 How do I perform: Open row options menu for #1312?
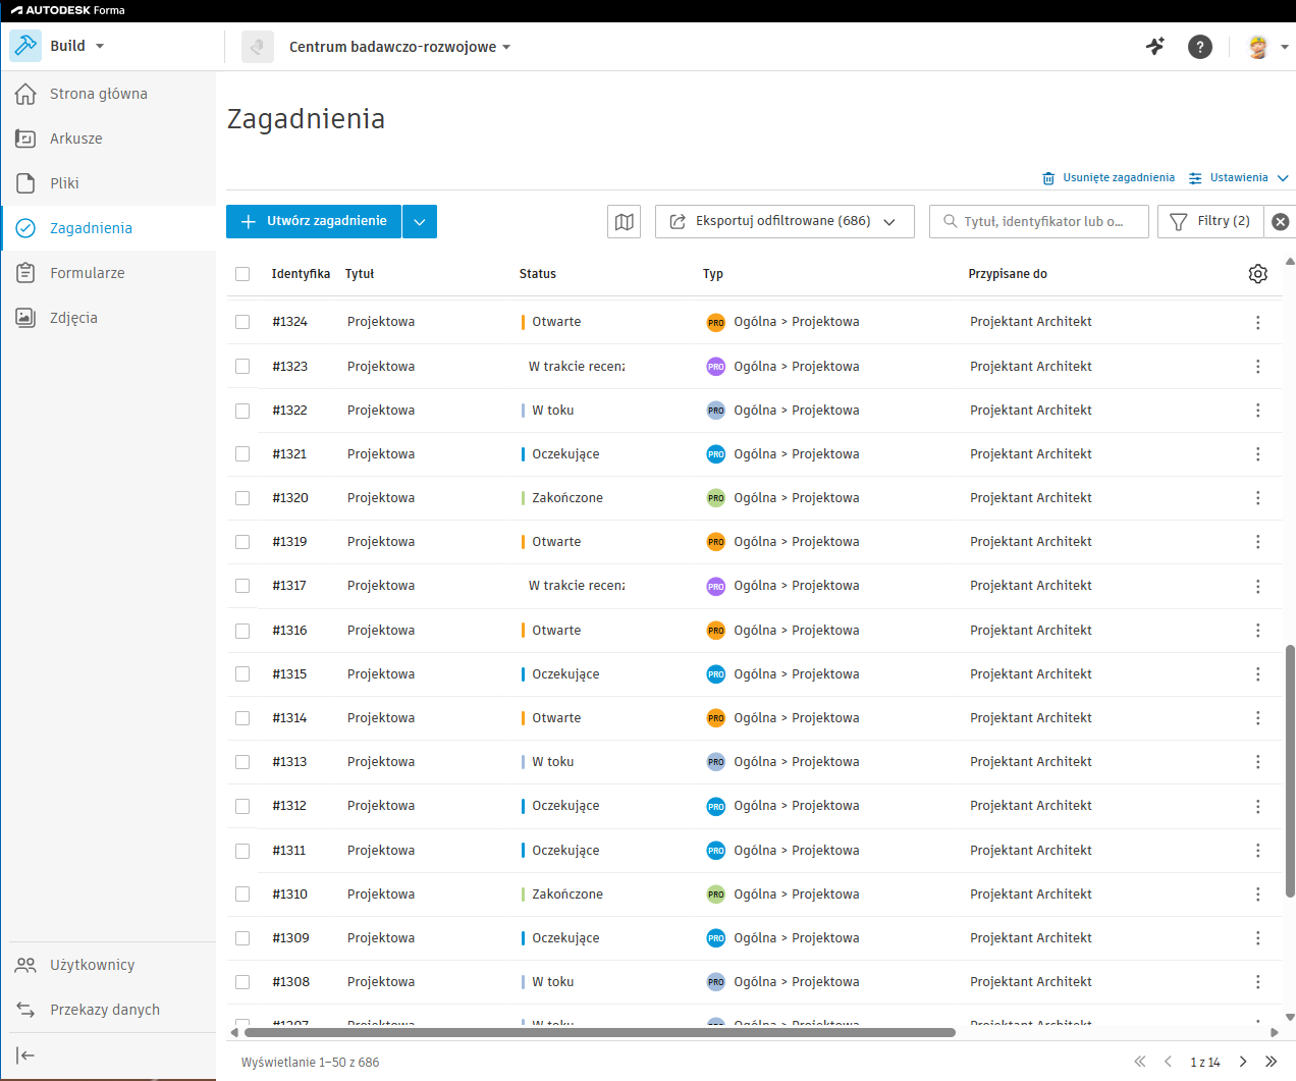pos(1258,806)
